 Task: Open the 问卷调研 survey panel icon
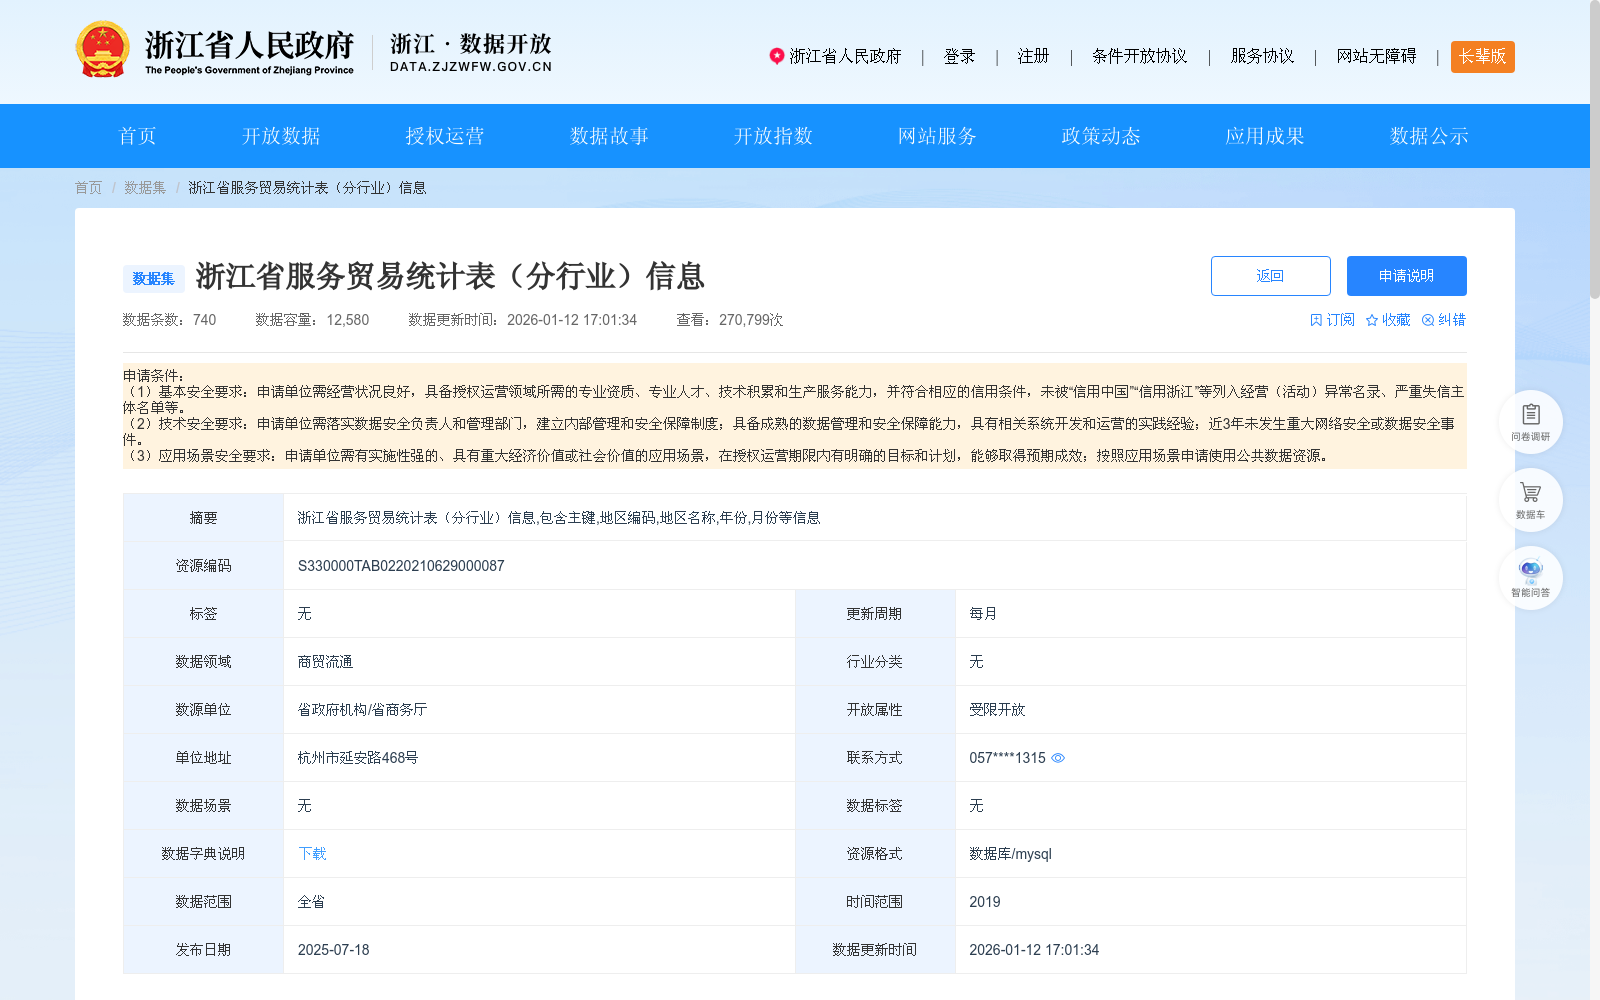click(1530, 420)
